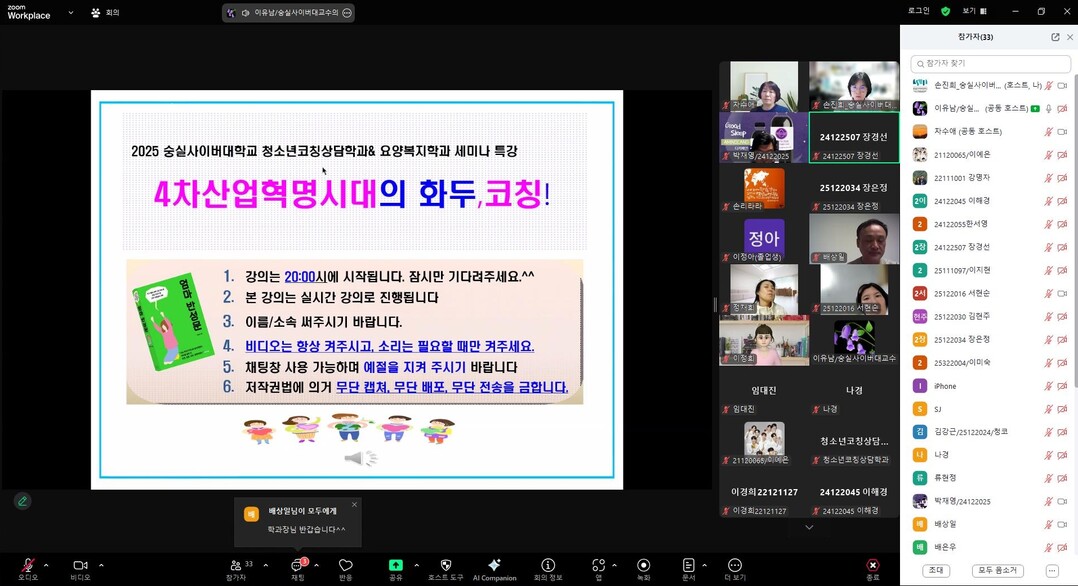
Task: Click the Mute All button
Action: (997, 570)
